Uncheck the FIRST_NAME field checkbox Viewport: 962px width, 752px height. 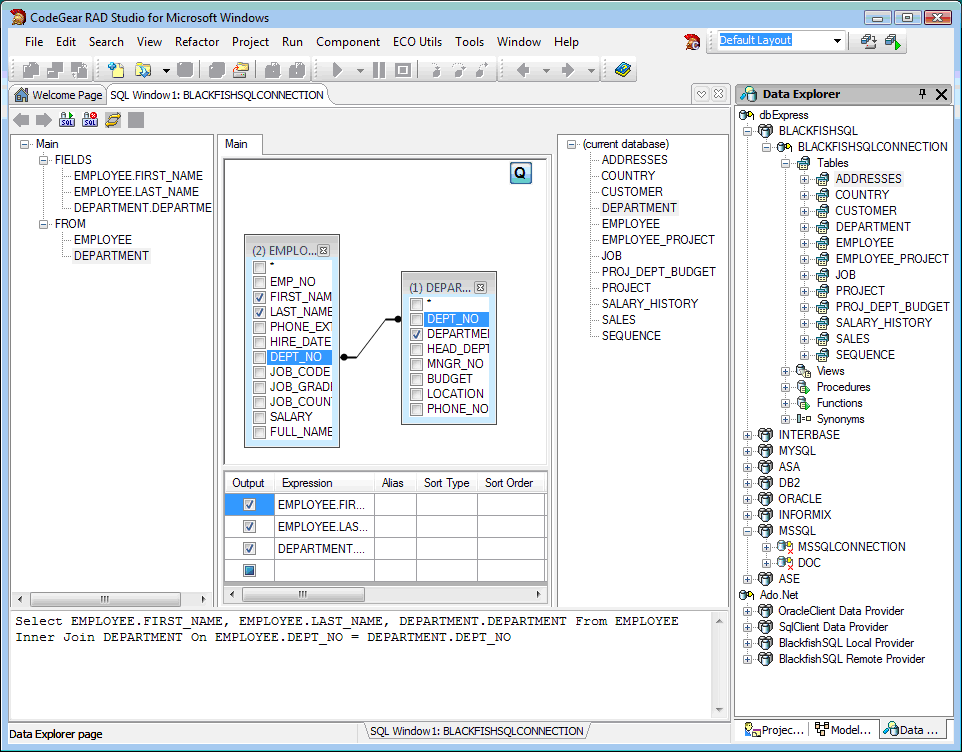point(260,298)
